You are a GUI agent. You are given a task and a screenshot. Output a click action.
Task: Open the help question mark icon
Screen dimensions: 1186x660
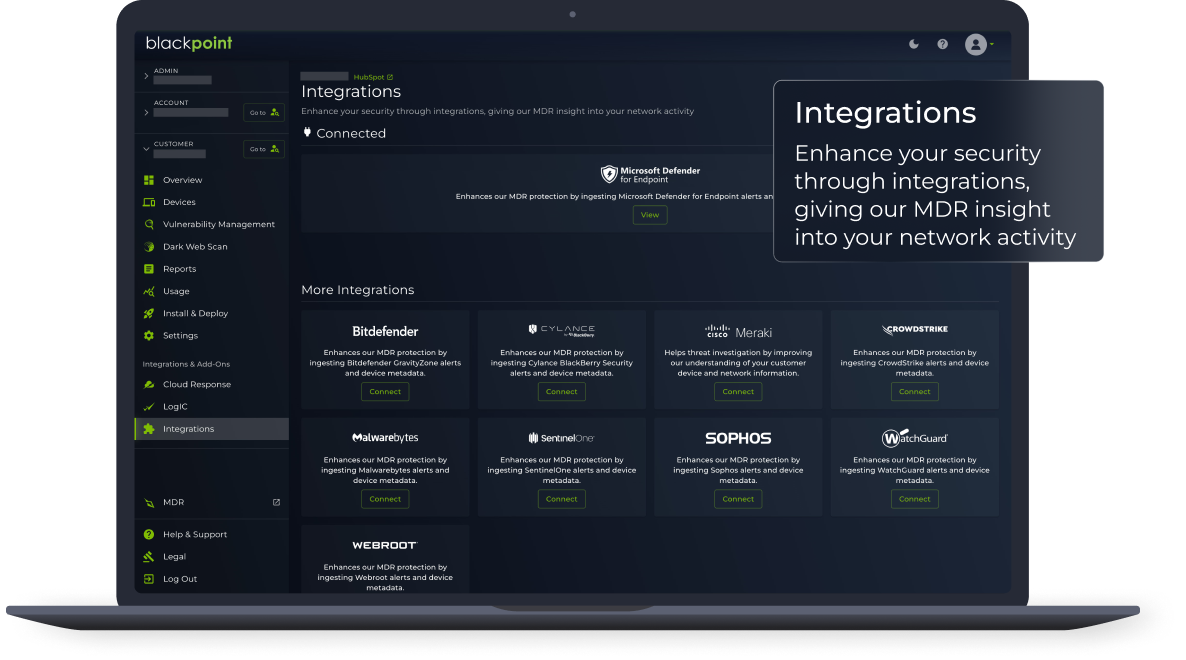[942, 44]
